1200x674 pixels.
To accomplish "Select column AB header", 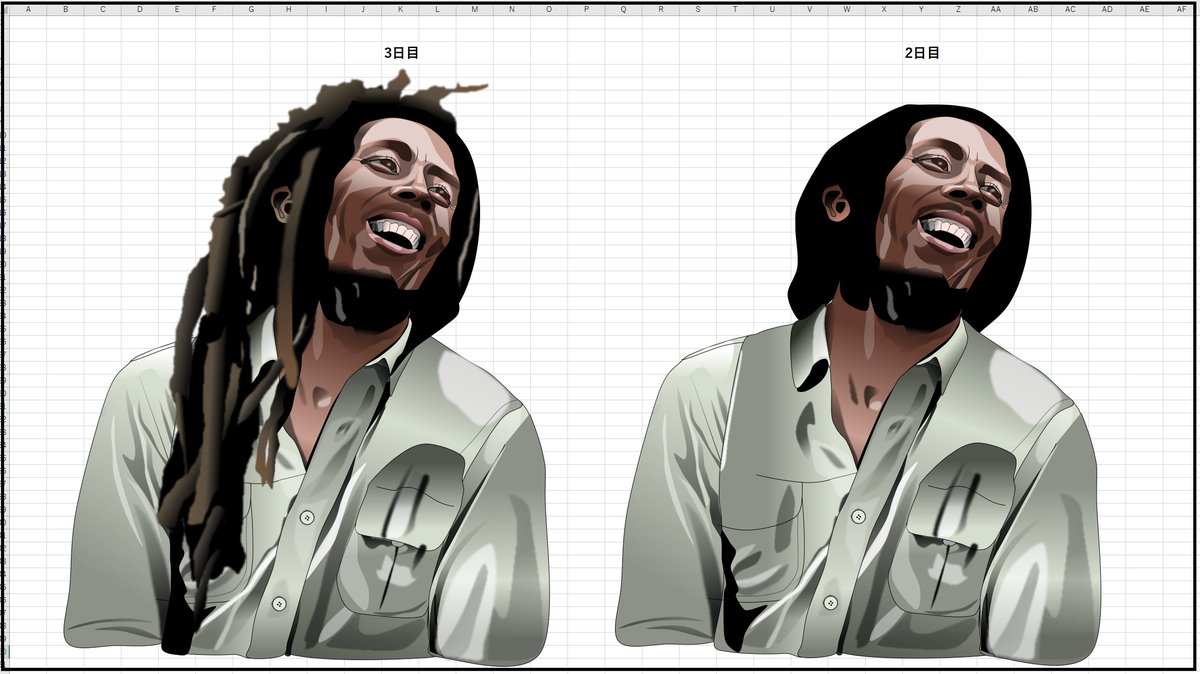I will 1032,9.
